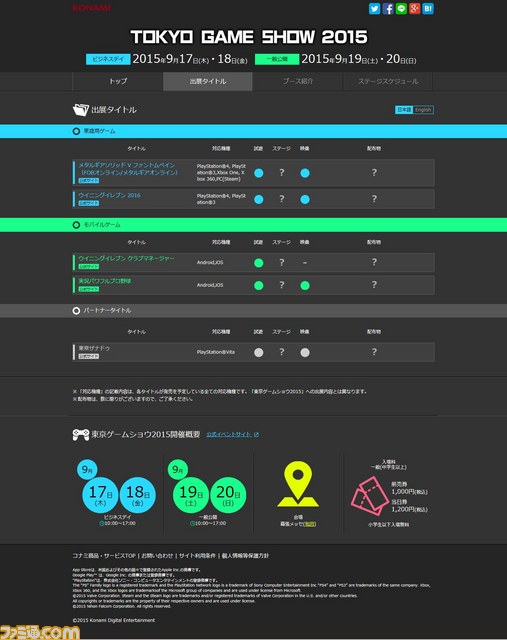Image resolution: width=507 pixels, height=640 pixels.
Task: Open コナミ商品・サービスTOP footer link
Action: (104, 556)
